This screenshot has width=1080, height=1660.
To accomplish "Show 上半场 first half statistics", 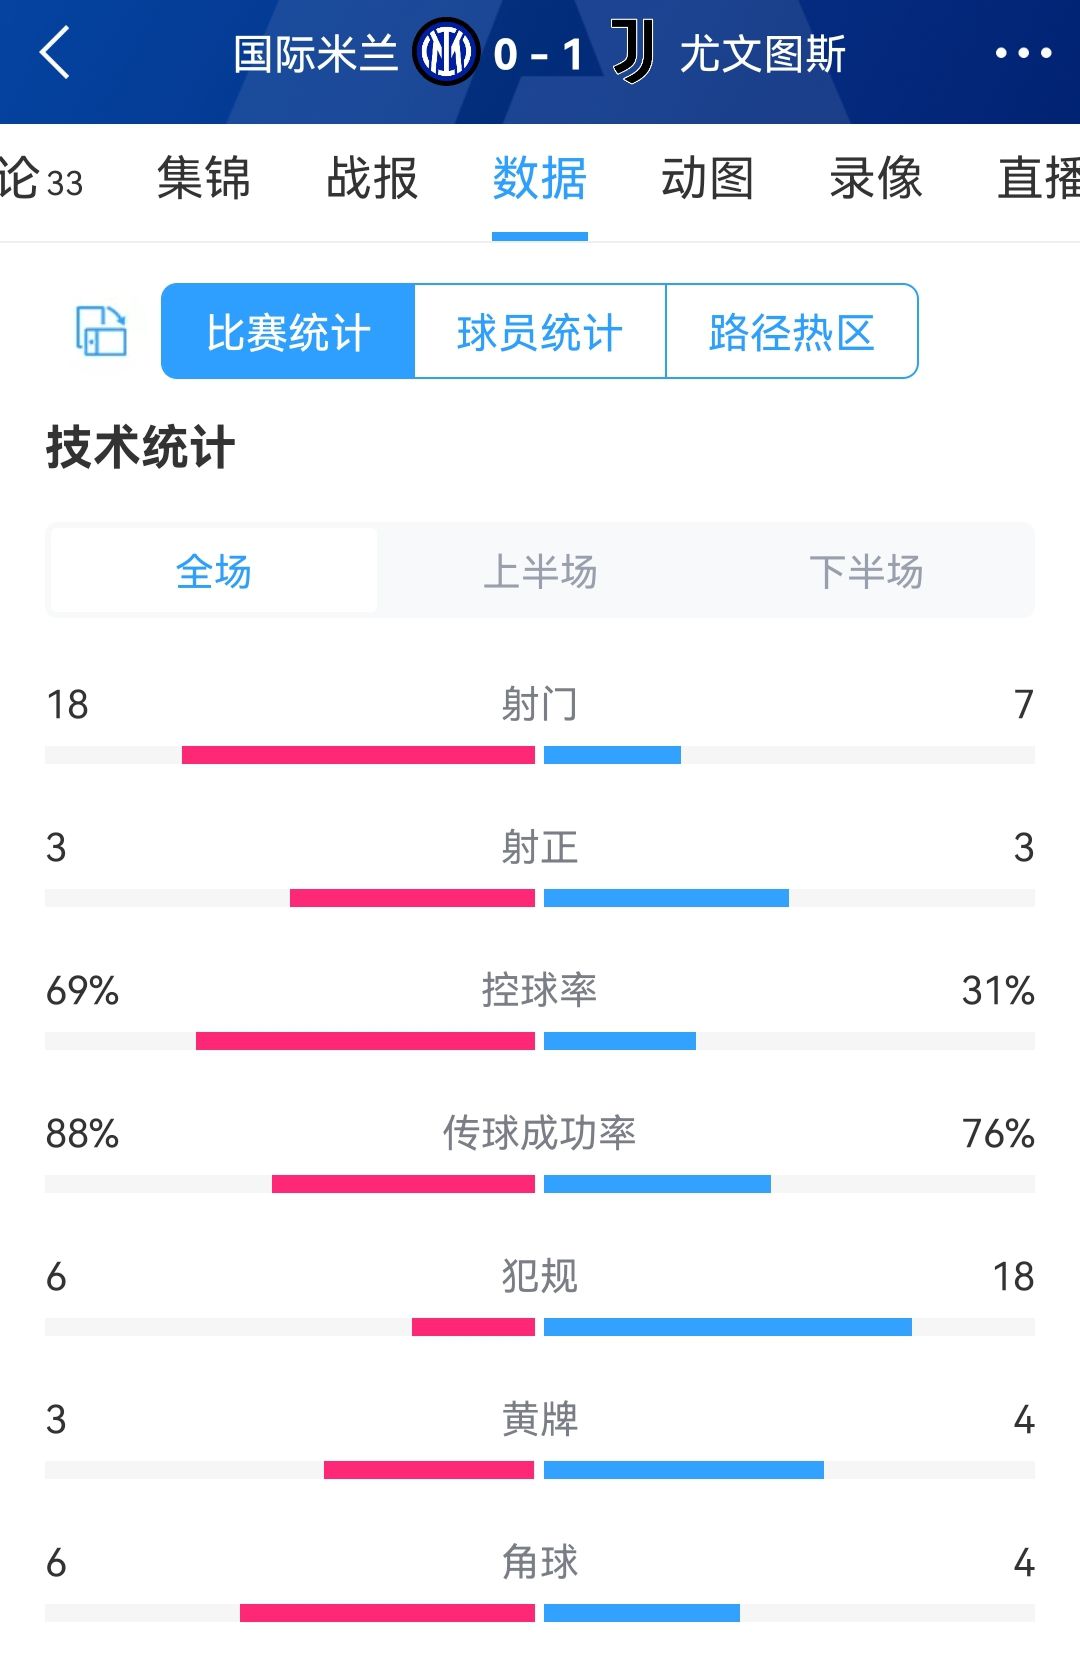I will [x=540, y=572].
